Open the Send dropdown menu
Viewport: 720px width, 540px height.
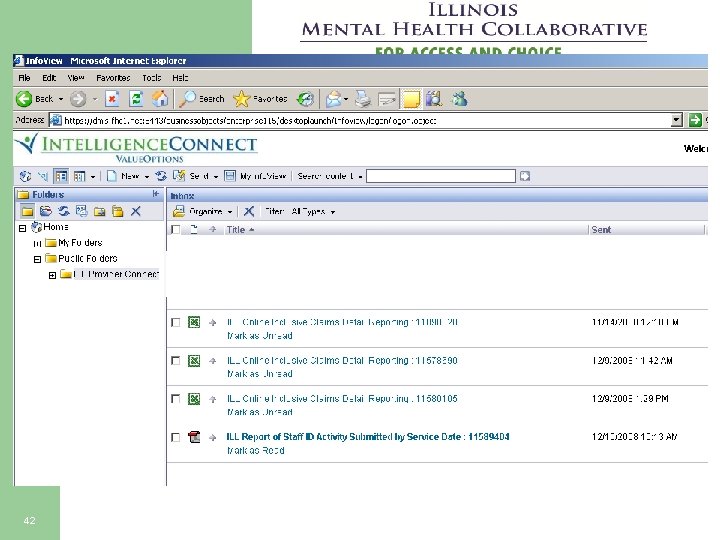(x=216, y=176)
